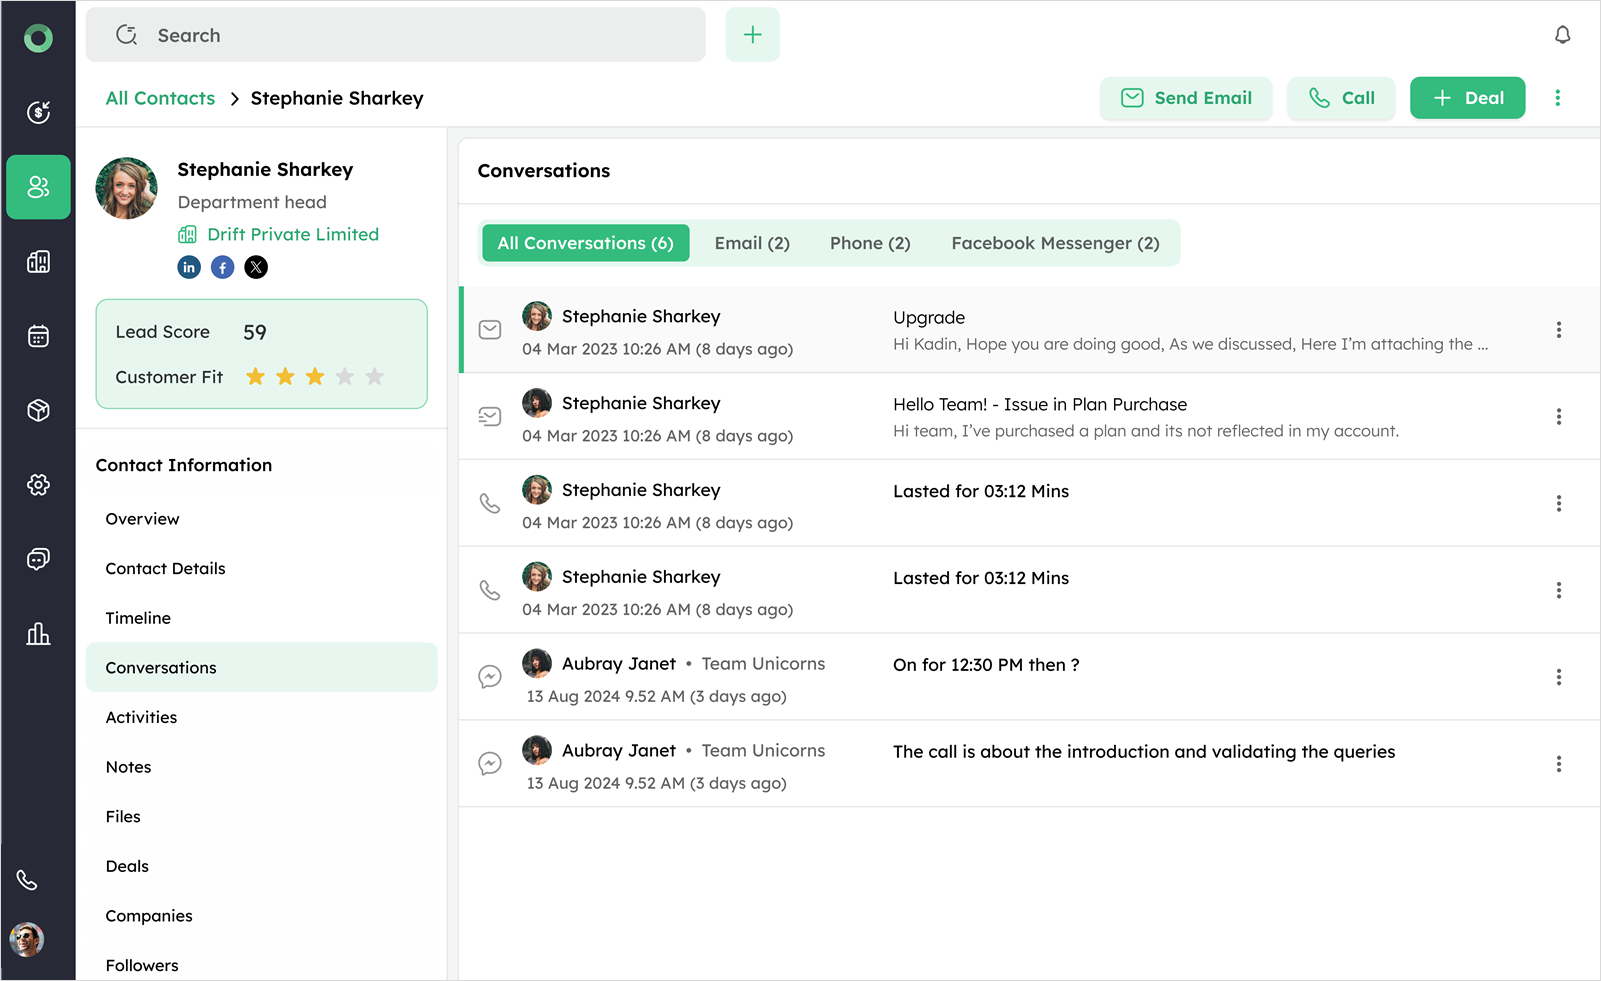
Task: Click the green plus quick-add button
Action: (x=752, y=35)
